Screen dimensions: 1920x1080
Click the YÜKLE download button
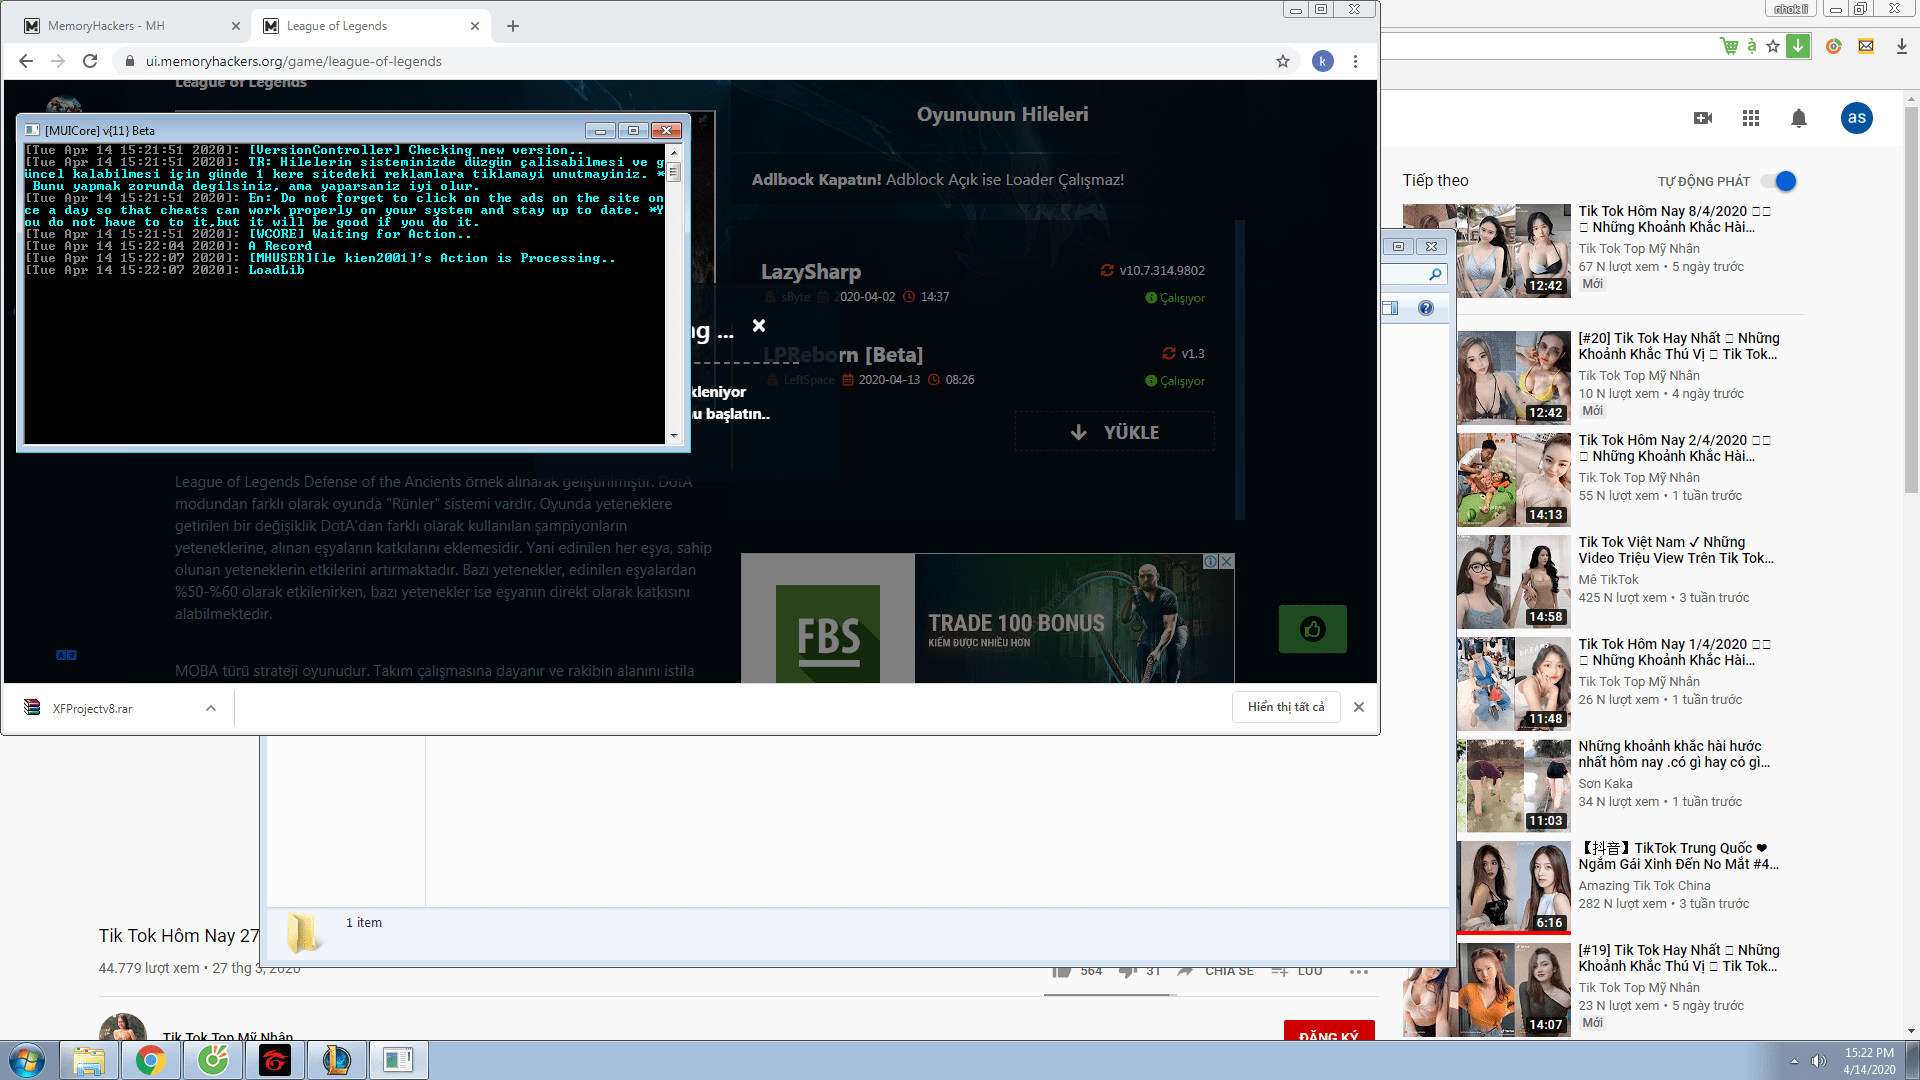click(1115, 432)
